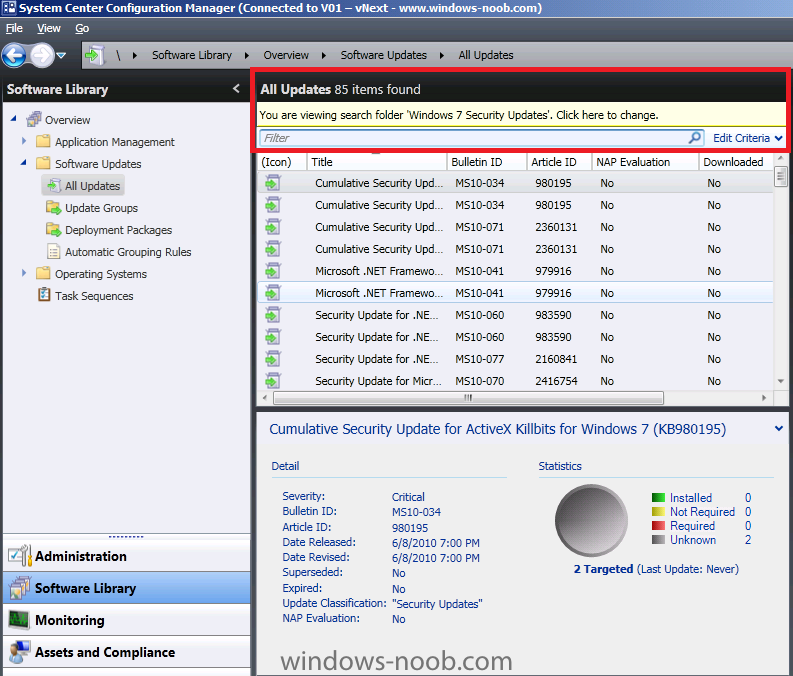Sort by the NAP Evaluation column header

[x=645, y=162]
